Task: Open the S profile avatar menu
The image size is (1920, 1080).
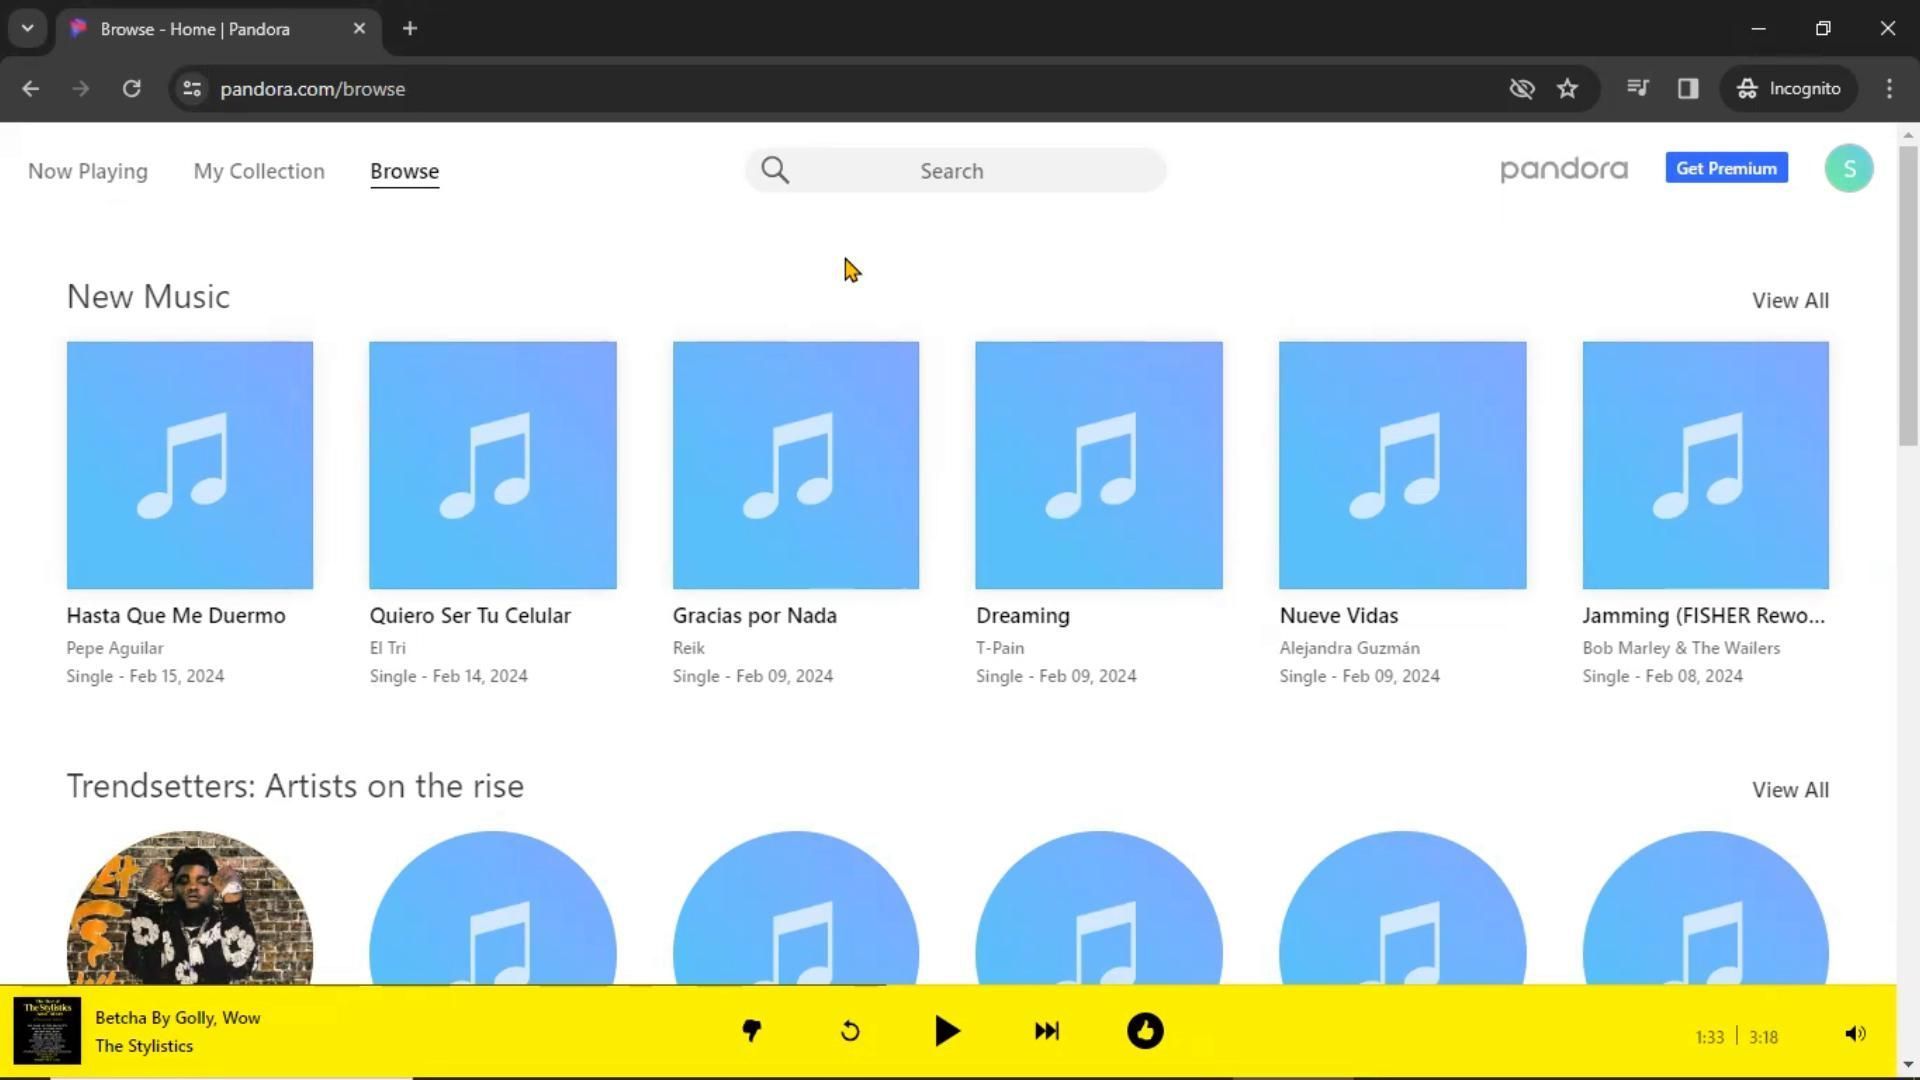Action: (1848, 169)
